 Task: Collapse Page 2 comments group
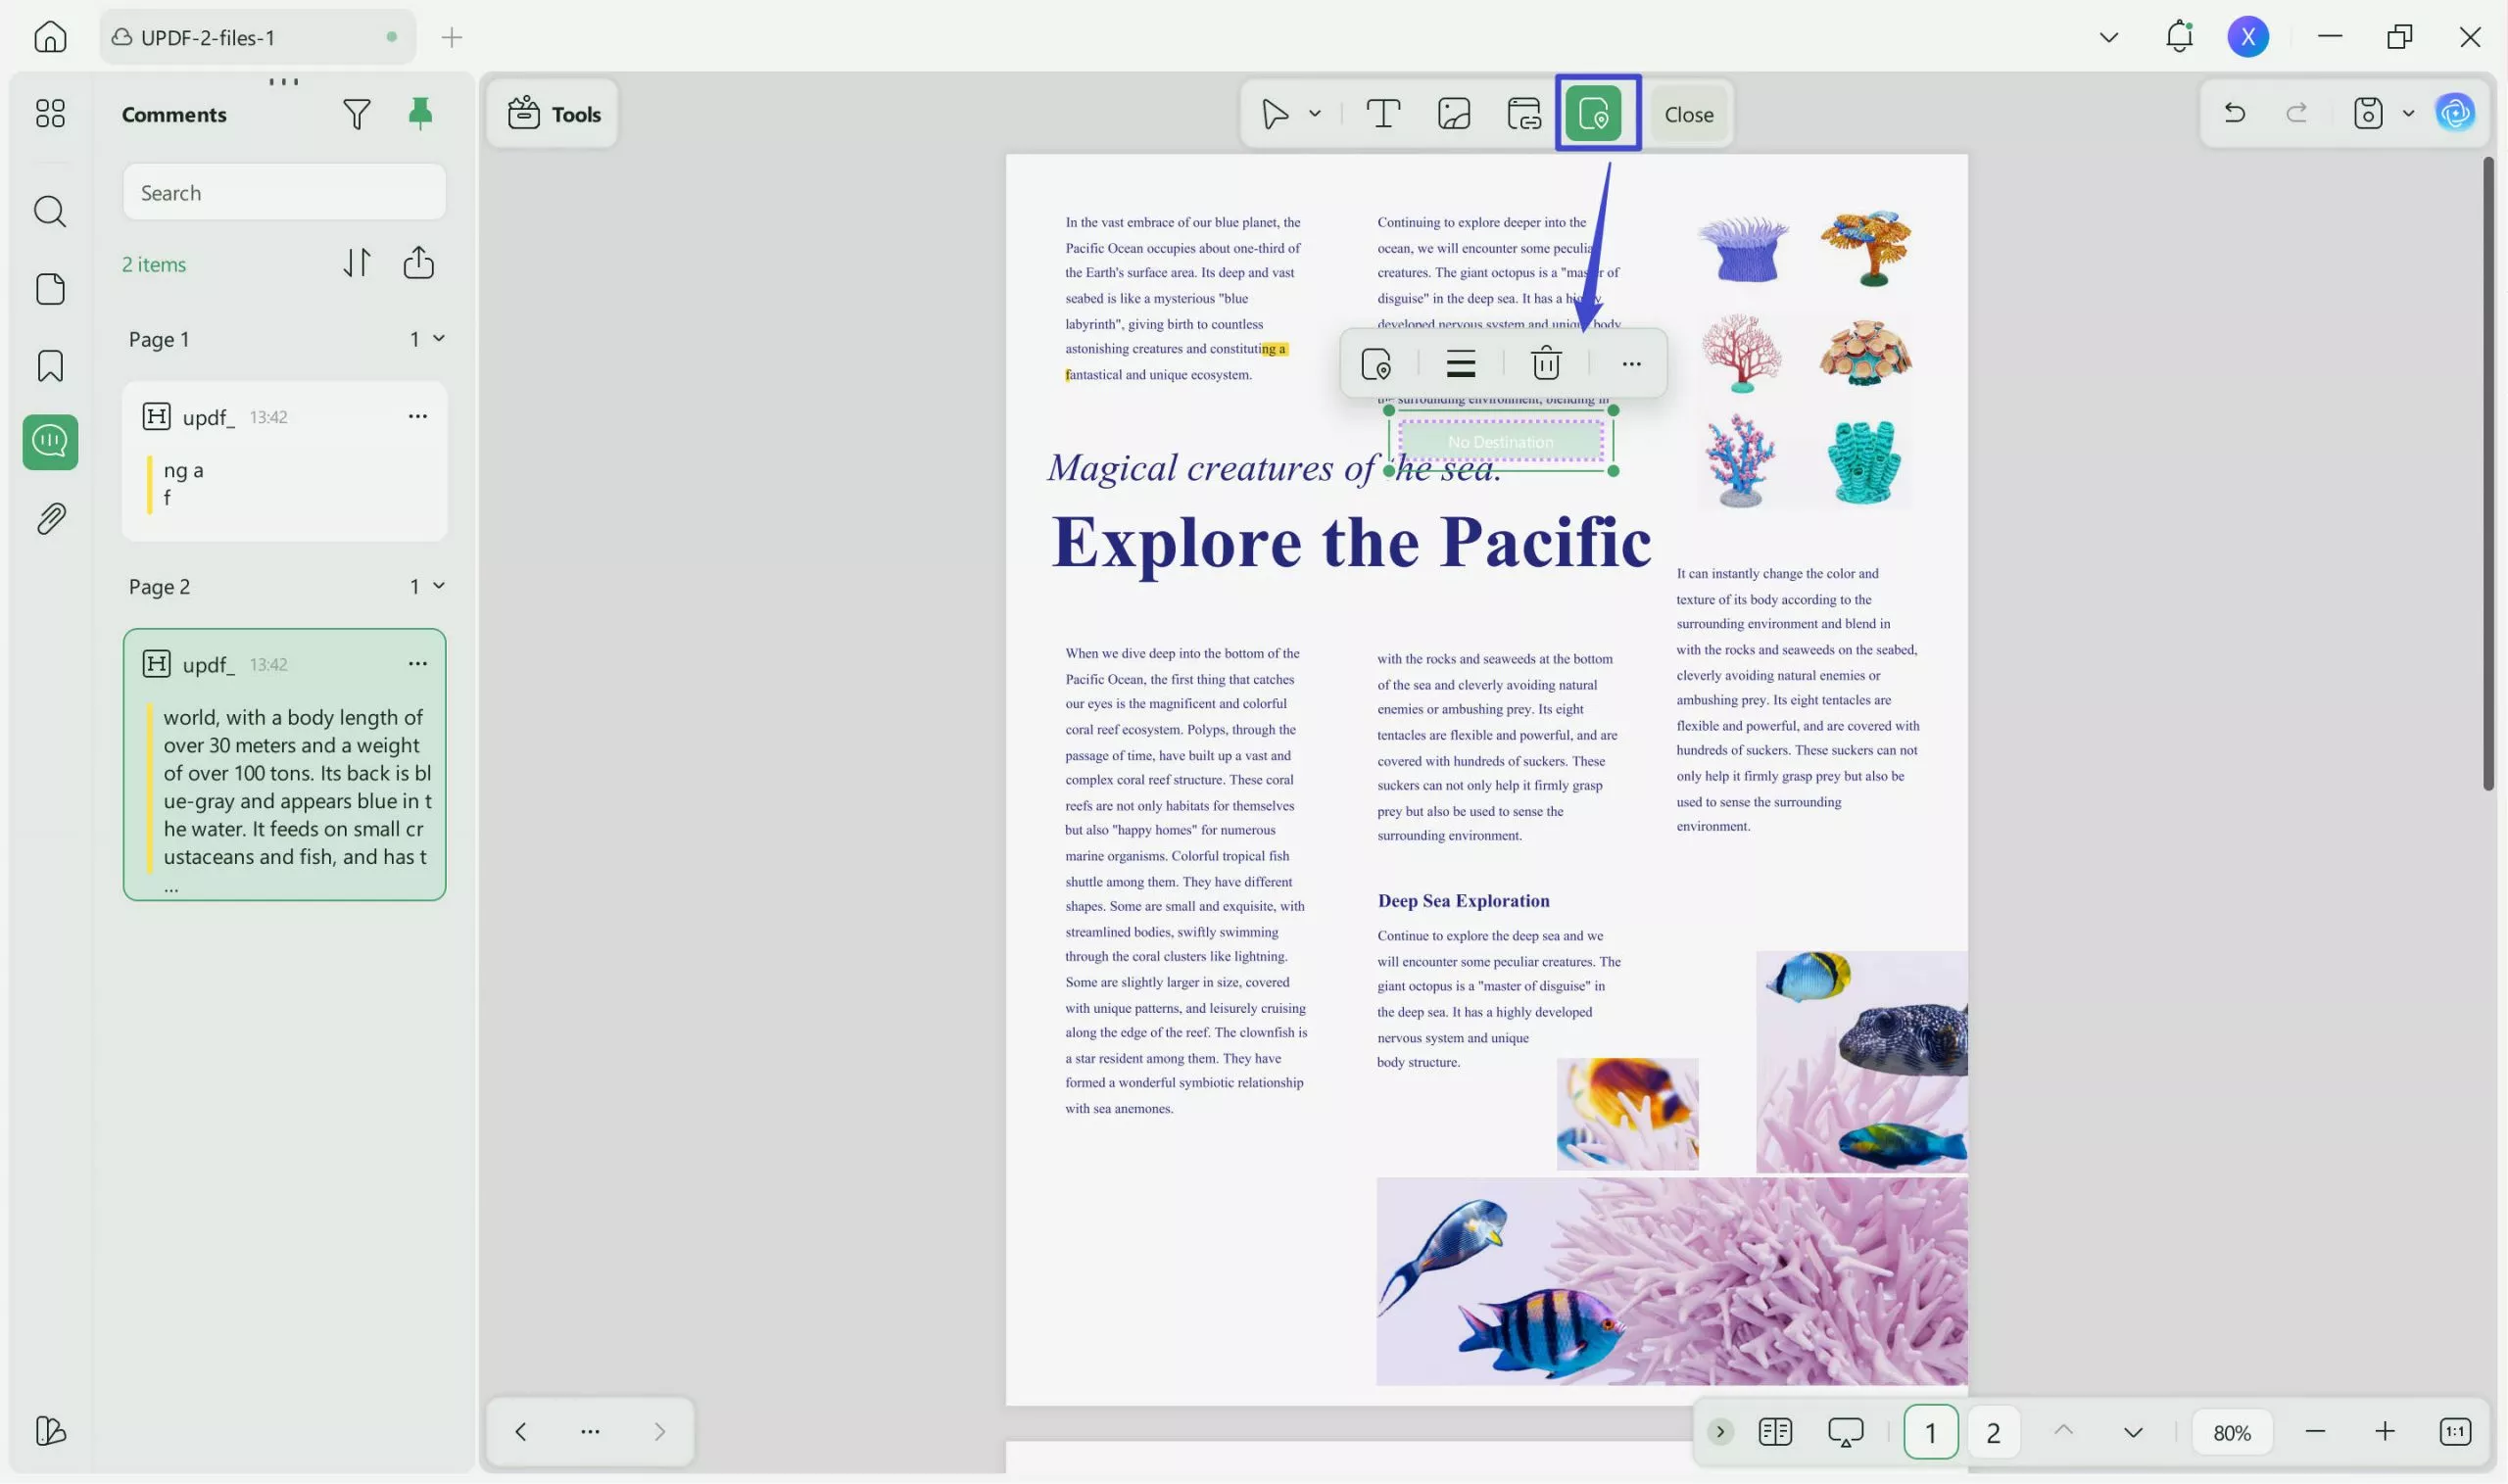pos(438,586)
